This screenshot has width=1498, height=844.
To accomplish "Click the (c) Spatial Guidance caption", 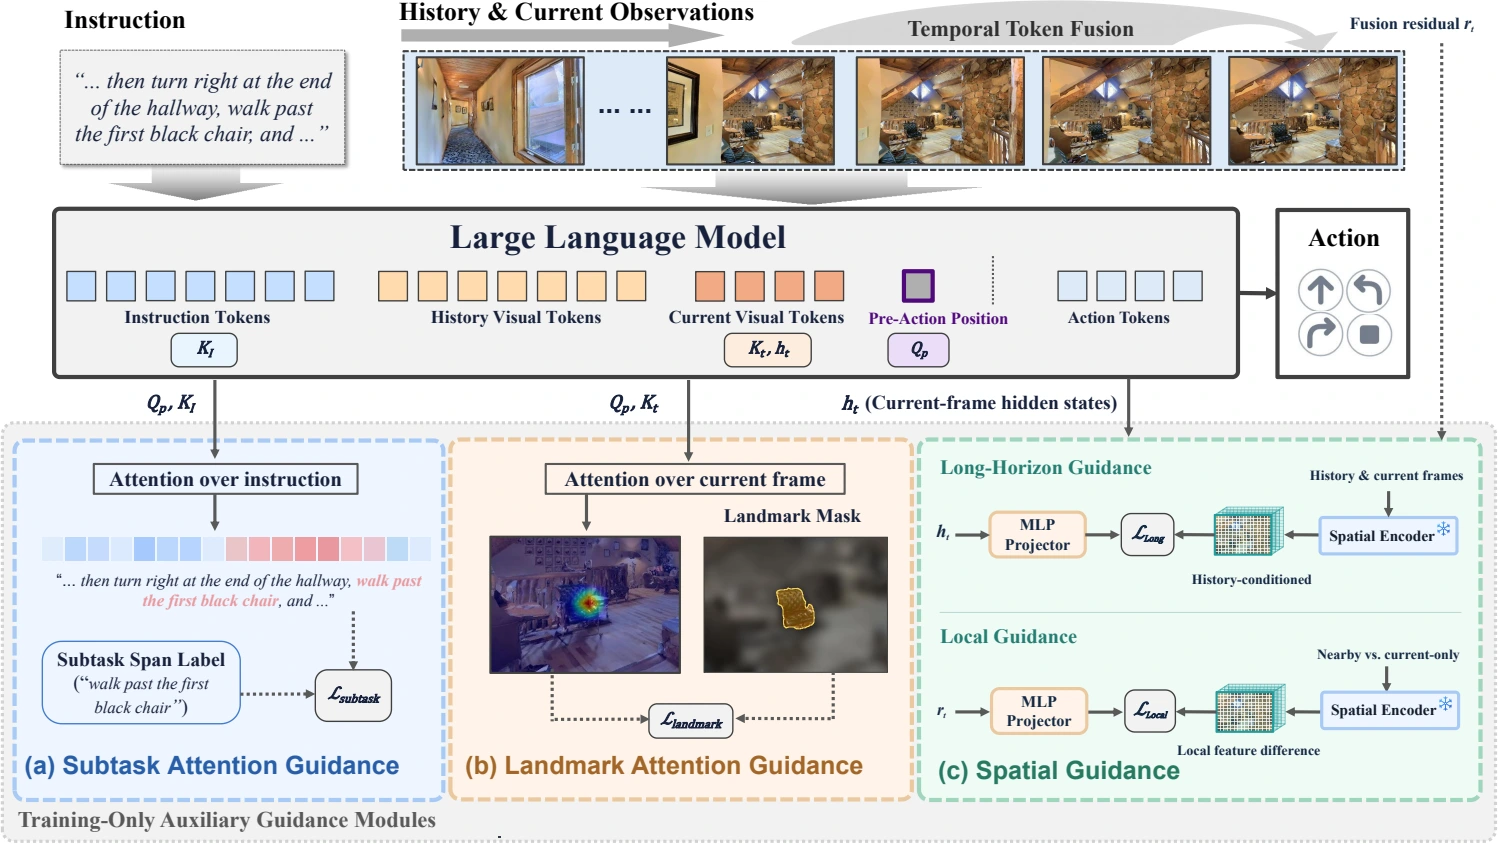I will [x=1058, y=771].
